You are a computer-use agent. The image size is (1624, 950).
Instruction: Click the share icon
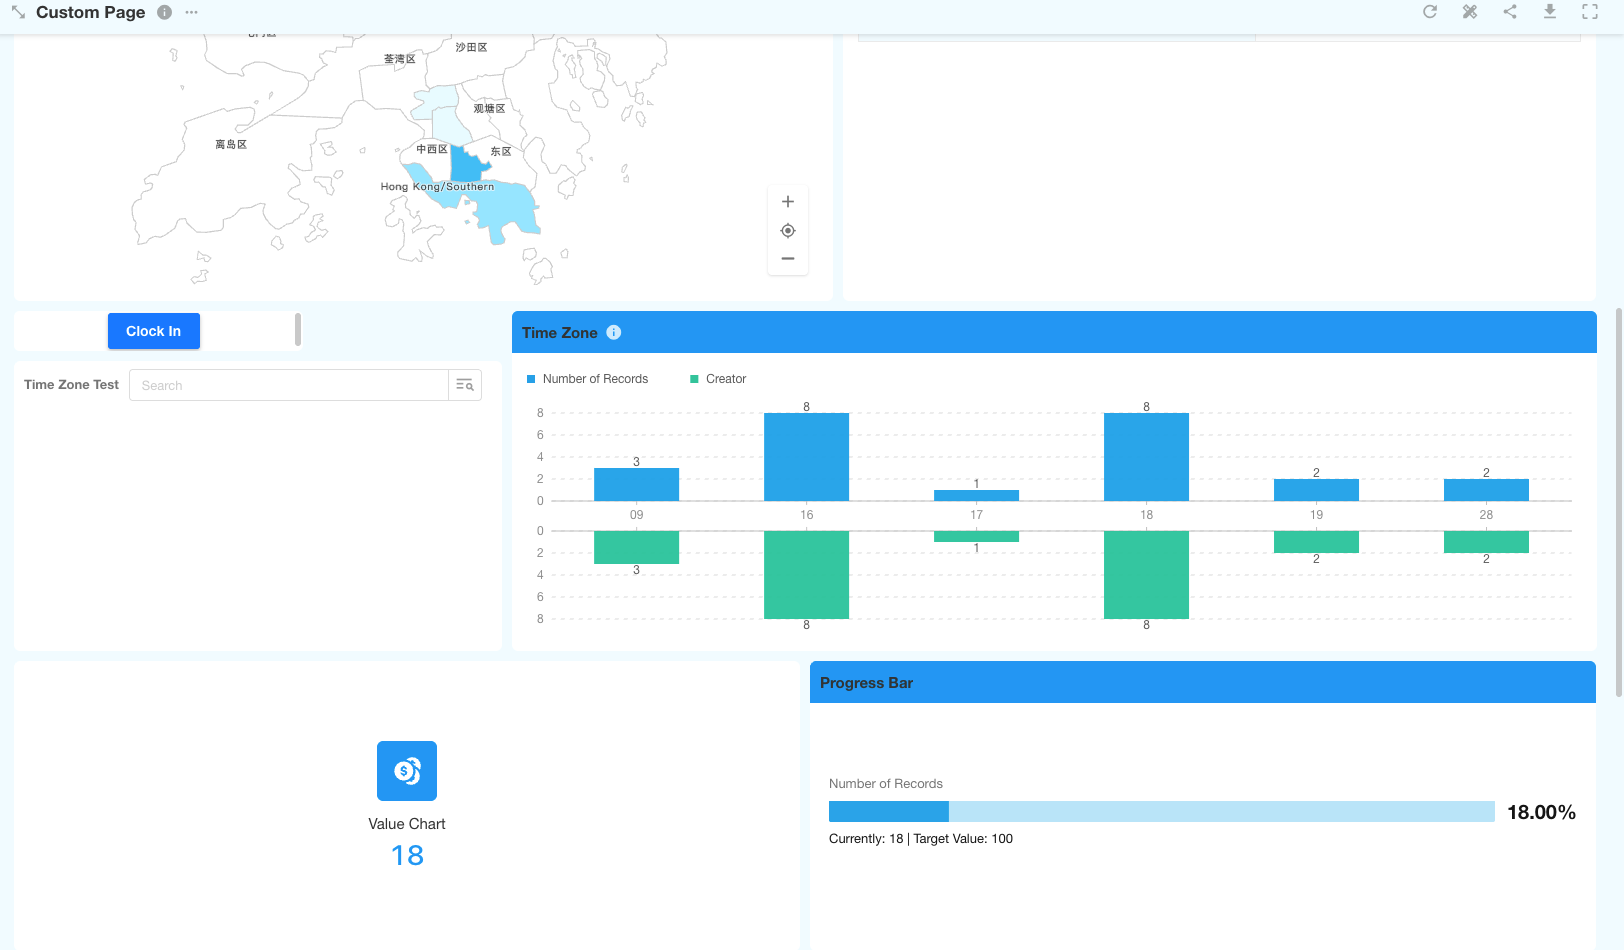(x=1510, y=12)
